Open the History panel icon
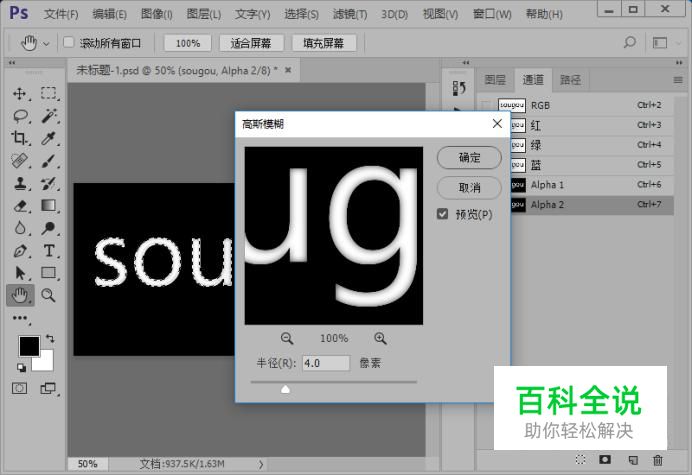 459,88
